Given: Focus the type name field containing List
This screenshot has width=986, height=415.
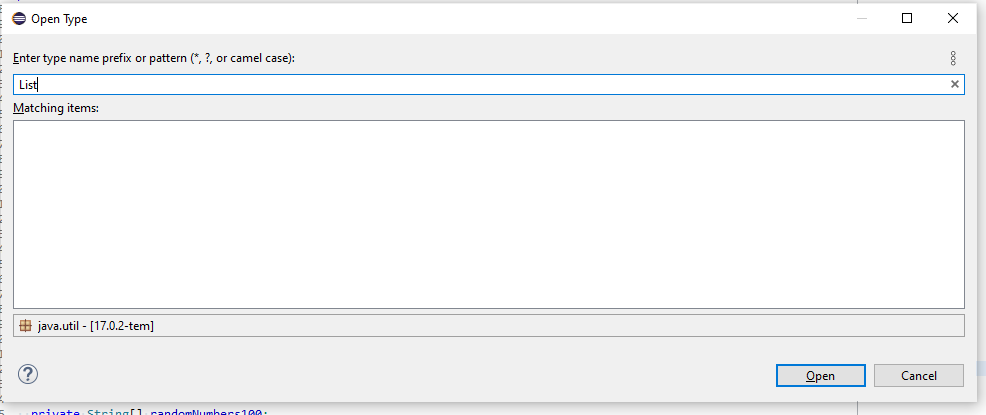Looking at the screenshot, I should (489, 84).
